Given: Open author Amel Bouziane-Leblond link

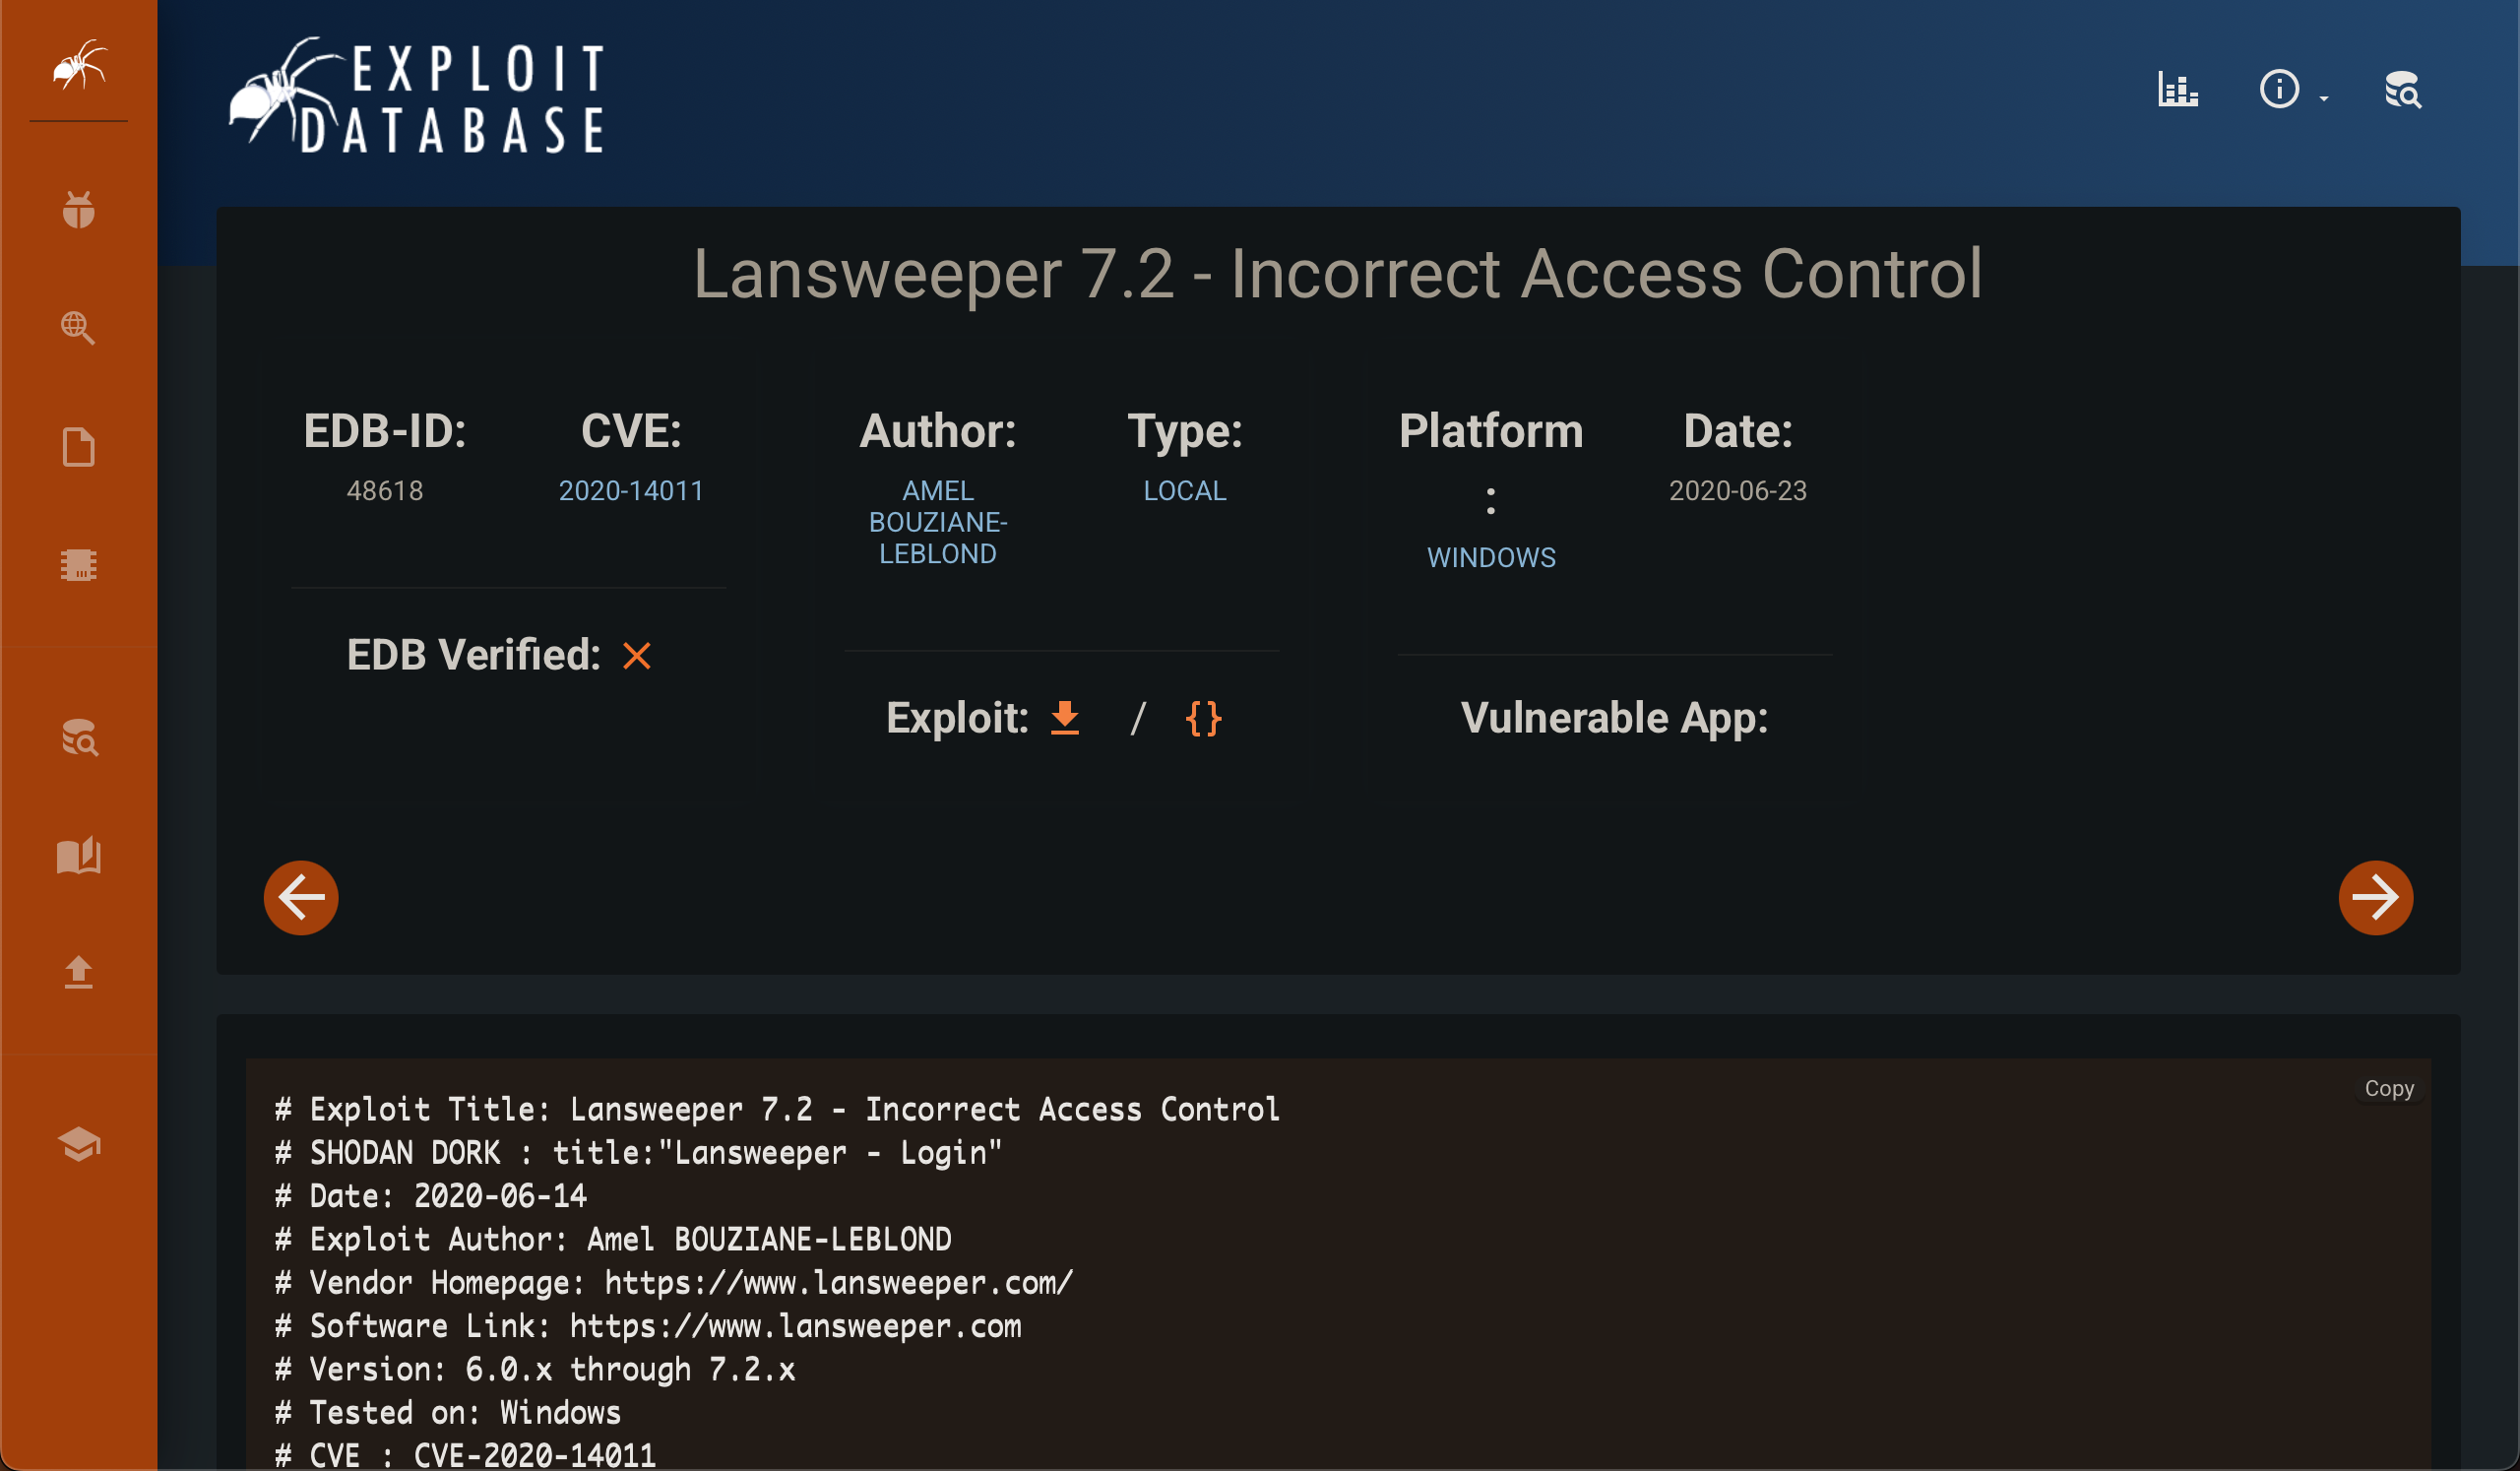Looking at the screenshot, I should 937,522.
